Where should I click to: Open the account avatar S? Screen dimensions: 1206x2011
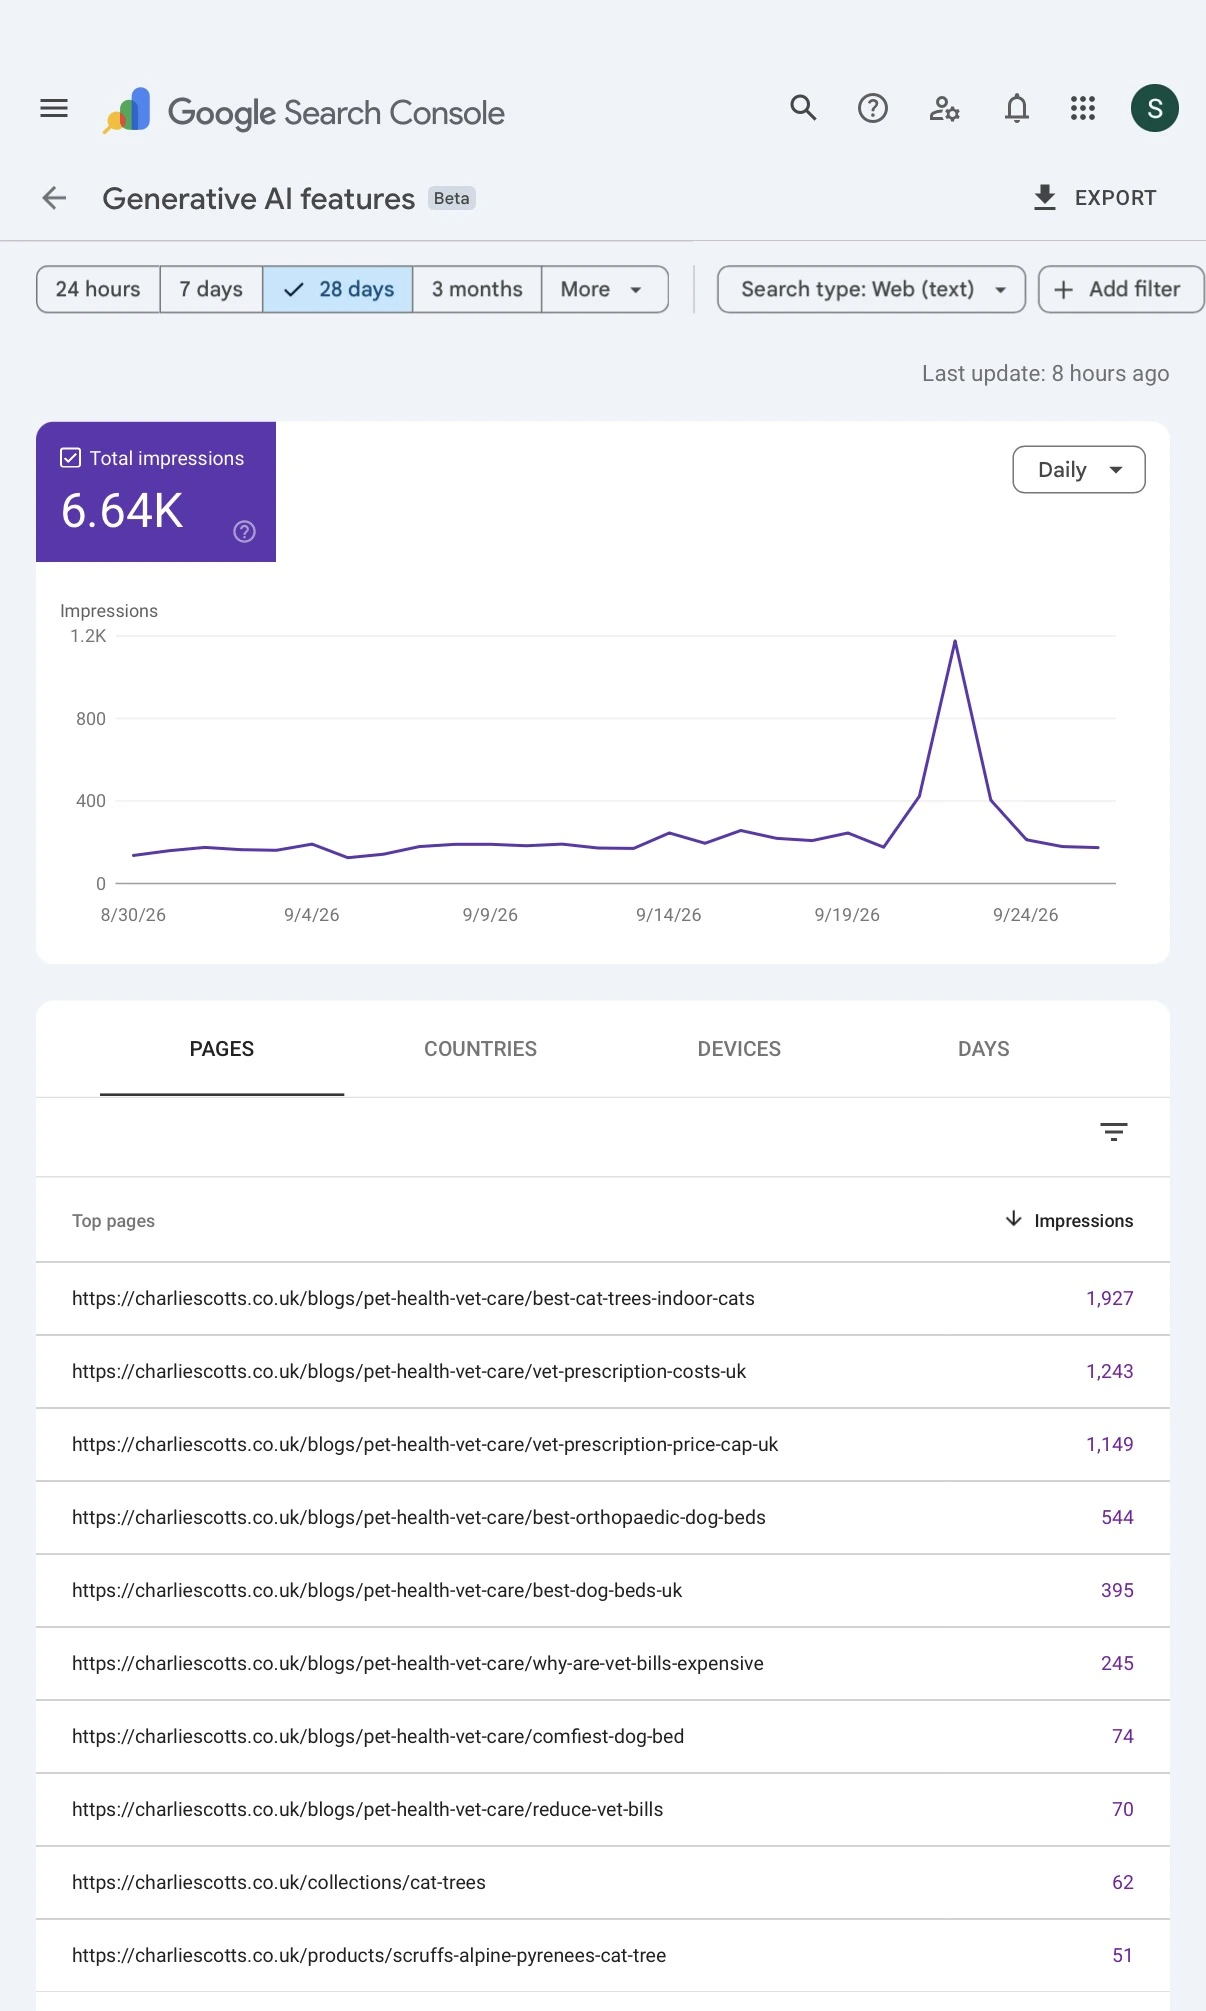click(x=1154, y=108)
